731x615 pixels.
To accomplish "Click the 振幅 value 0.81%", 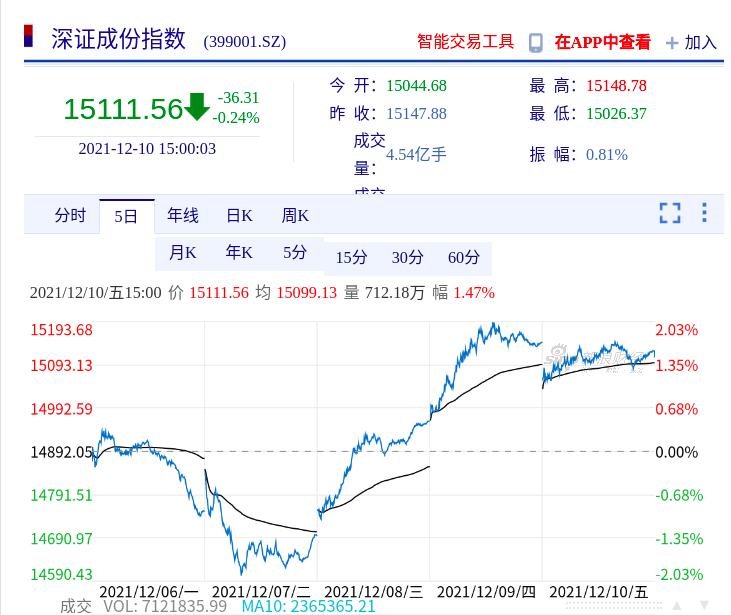I will pos(607,154).
